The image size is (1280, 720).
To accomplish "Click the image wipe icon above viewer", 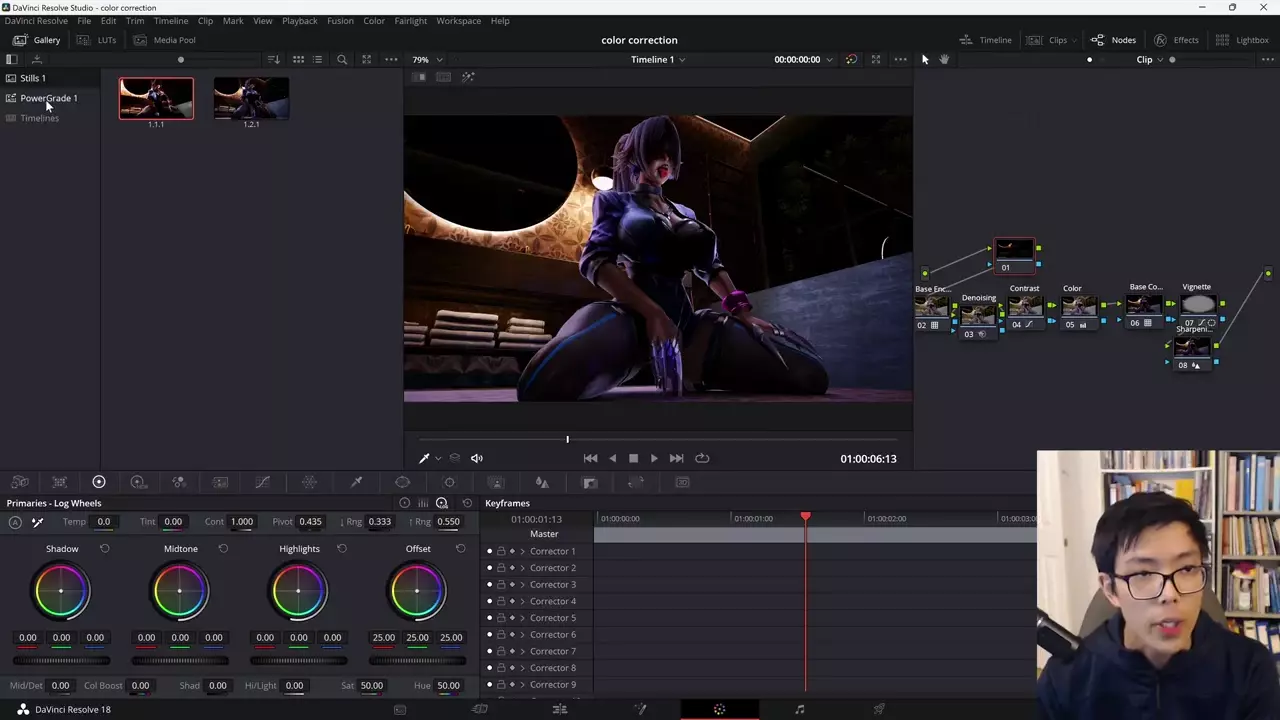I will point(420,78).
